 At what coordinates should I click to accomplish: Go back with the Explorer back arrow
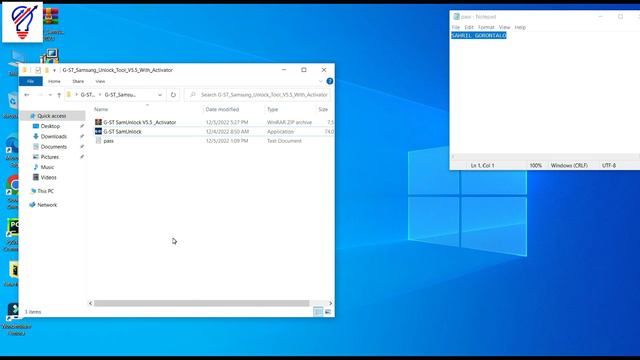click(27, 95)
